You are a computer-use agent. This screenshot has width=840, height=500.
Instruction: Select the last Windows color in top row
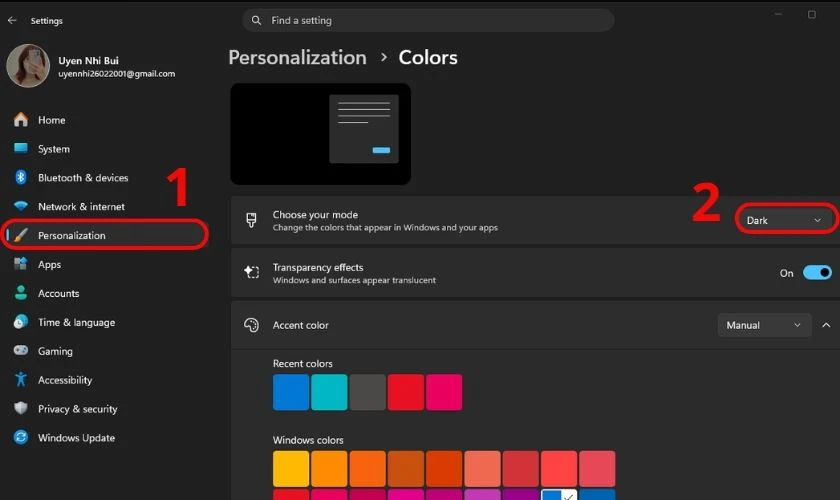(x=597, y=469)
